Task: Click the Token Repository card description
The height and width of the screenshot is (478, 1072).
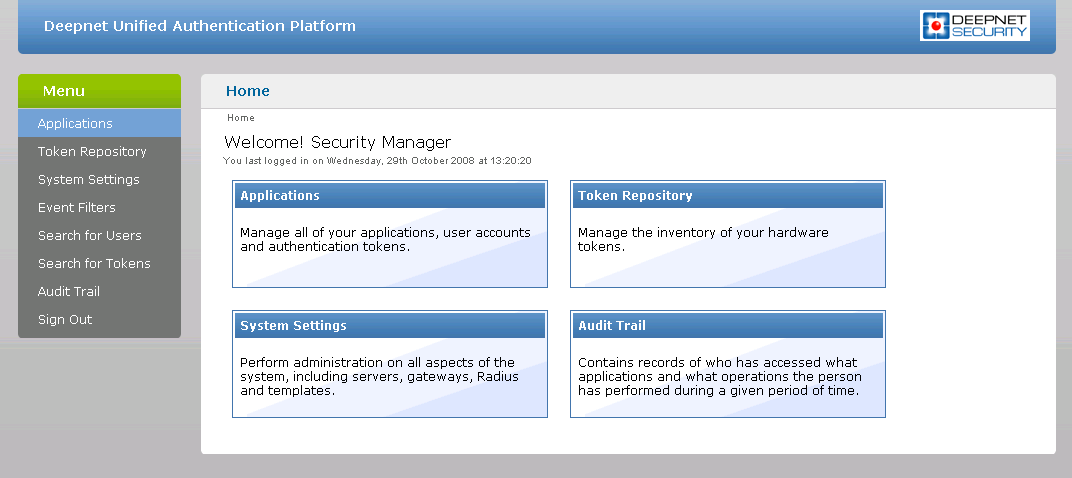Action: coord(702,240)
